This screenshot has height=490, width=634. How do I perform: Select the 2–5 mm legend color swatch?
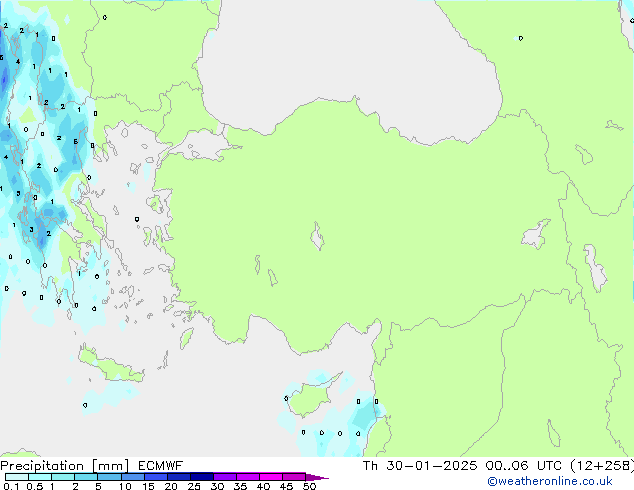point(86,477)
